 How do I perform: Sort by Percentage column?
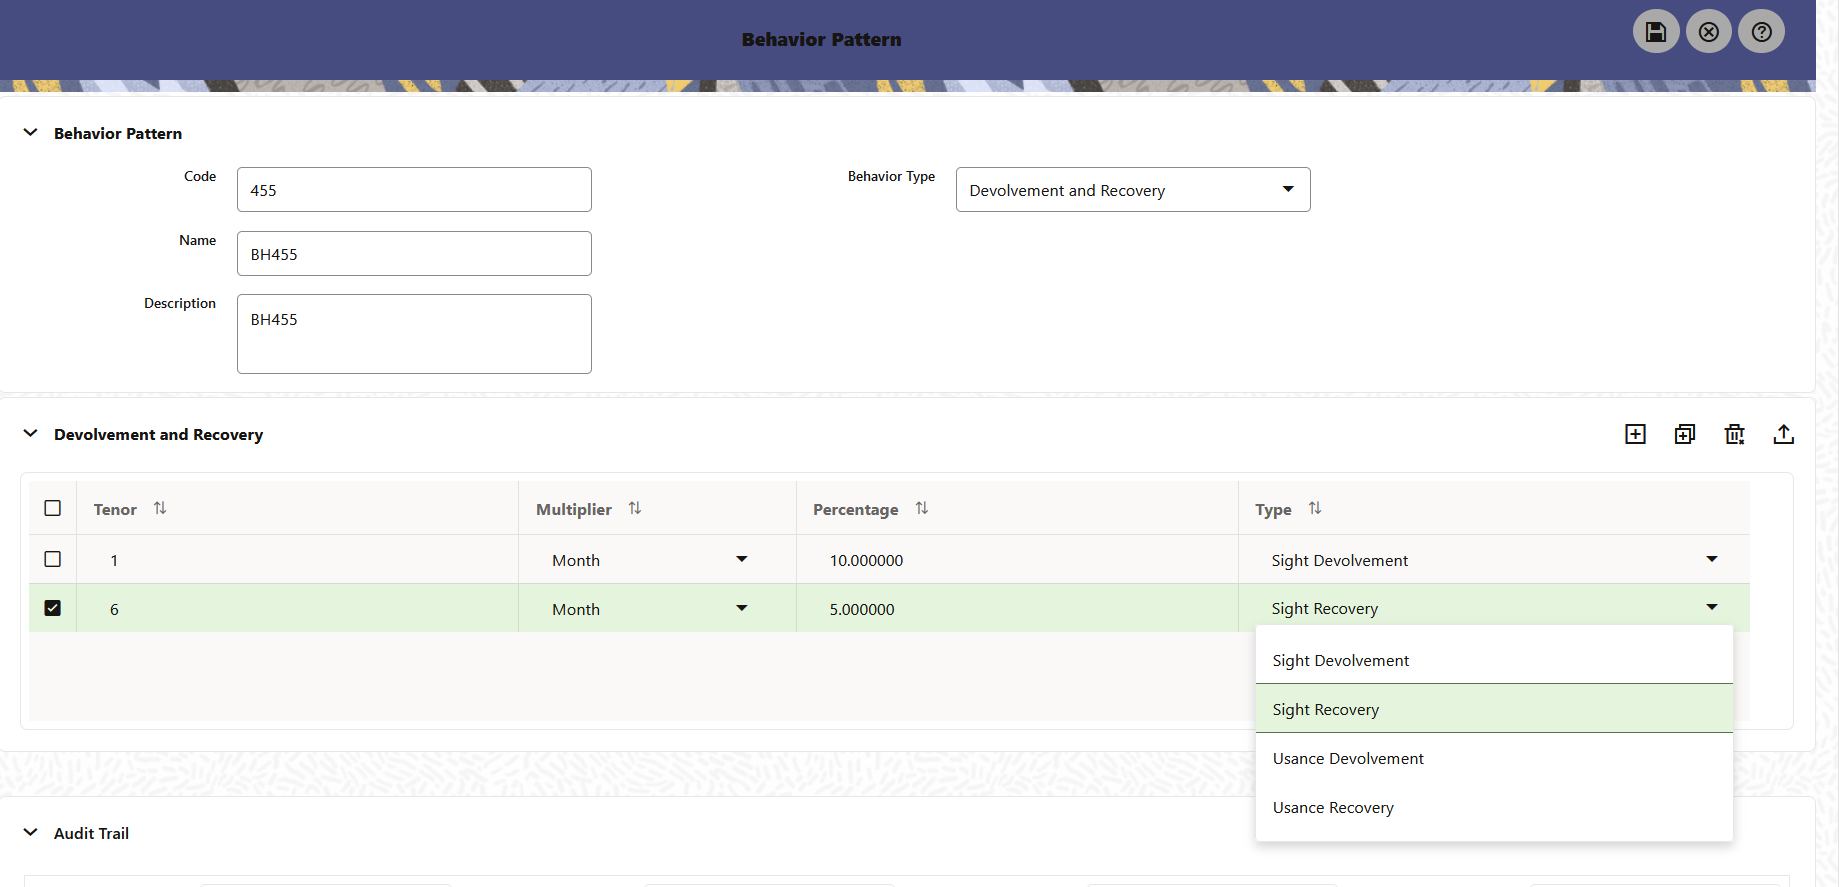(x=922, y=509)
